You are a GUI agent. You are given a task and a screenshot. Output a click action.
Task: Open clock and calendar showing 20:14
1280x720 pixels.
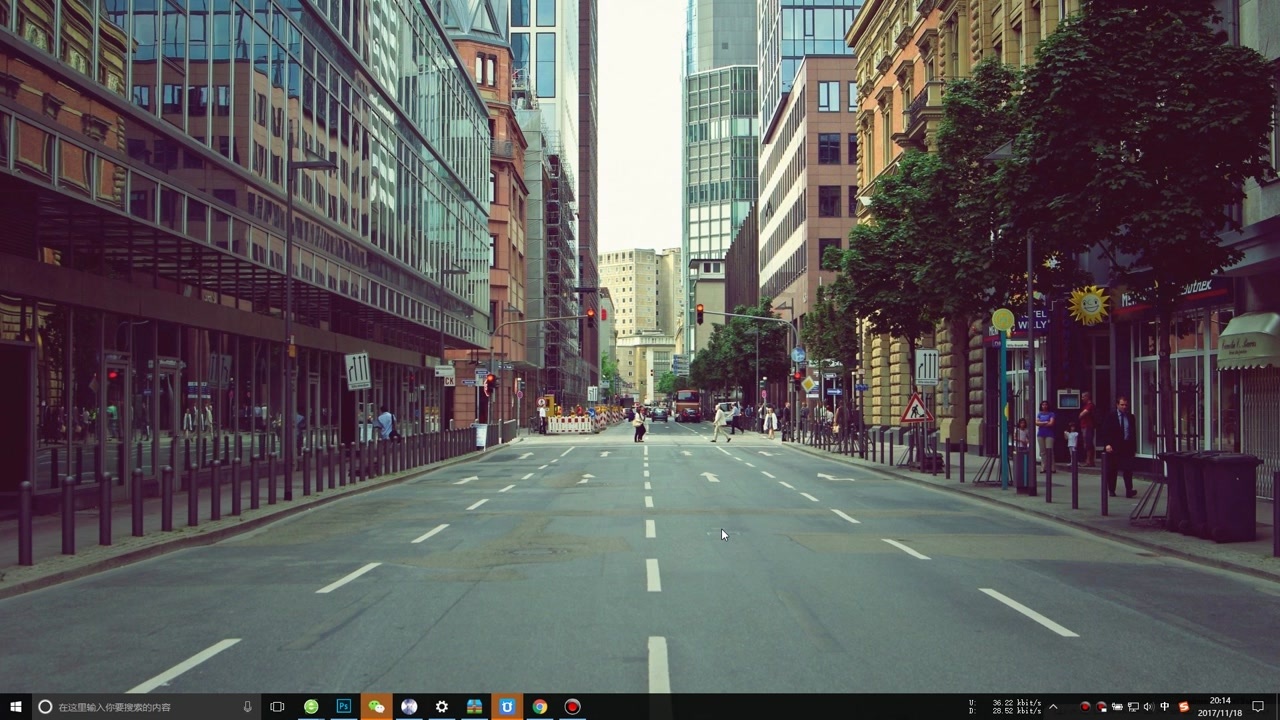(1220, 707)
